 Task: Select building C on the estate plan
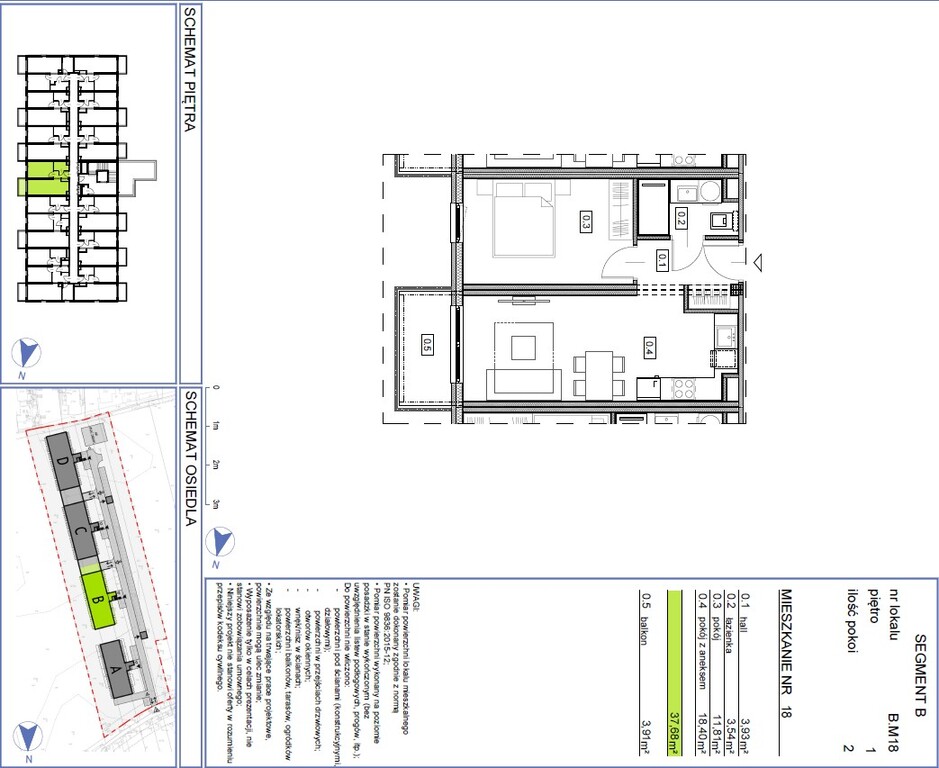pos(81,531)
